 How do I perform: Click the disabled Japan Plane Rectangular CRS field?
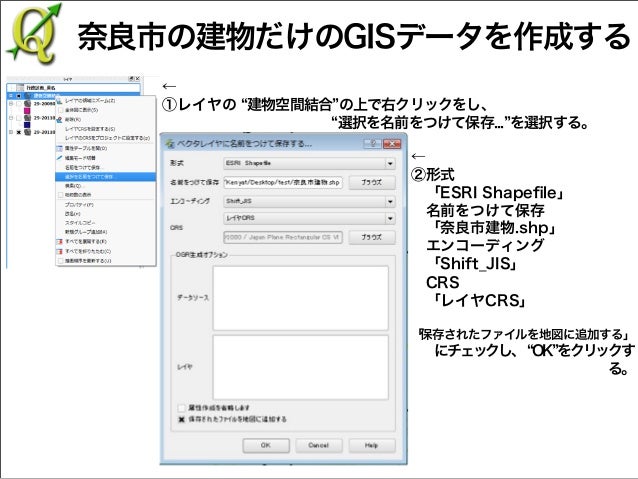pyautogui.click(x=283, y=237)
